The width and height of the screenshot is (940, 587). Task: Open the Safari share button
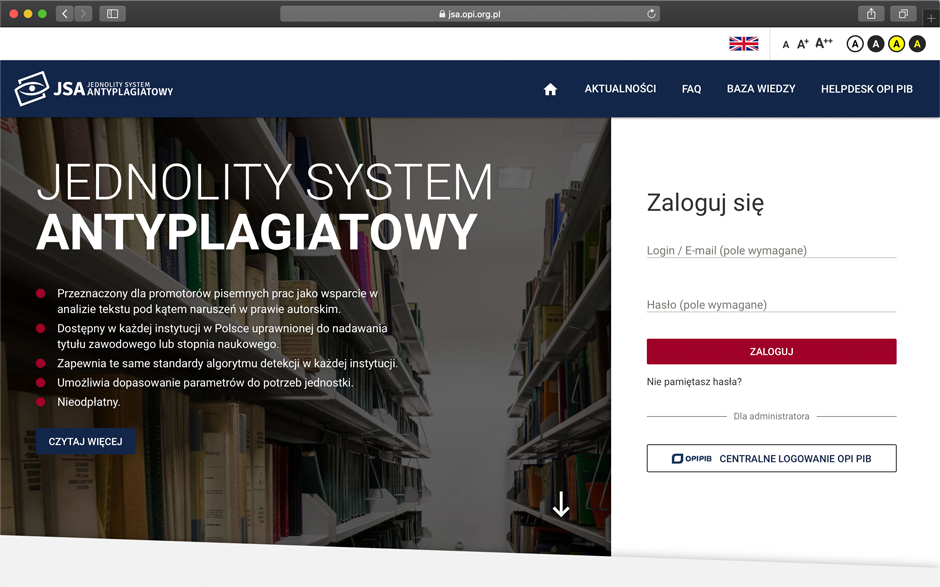point(871,13)
